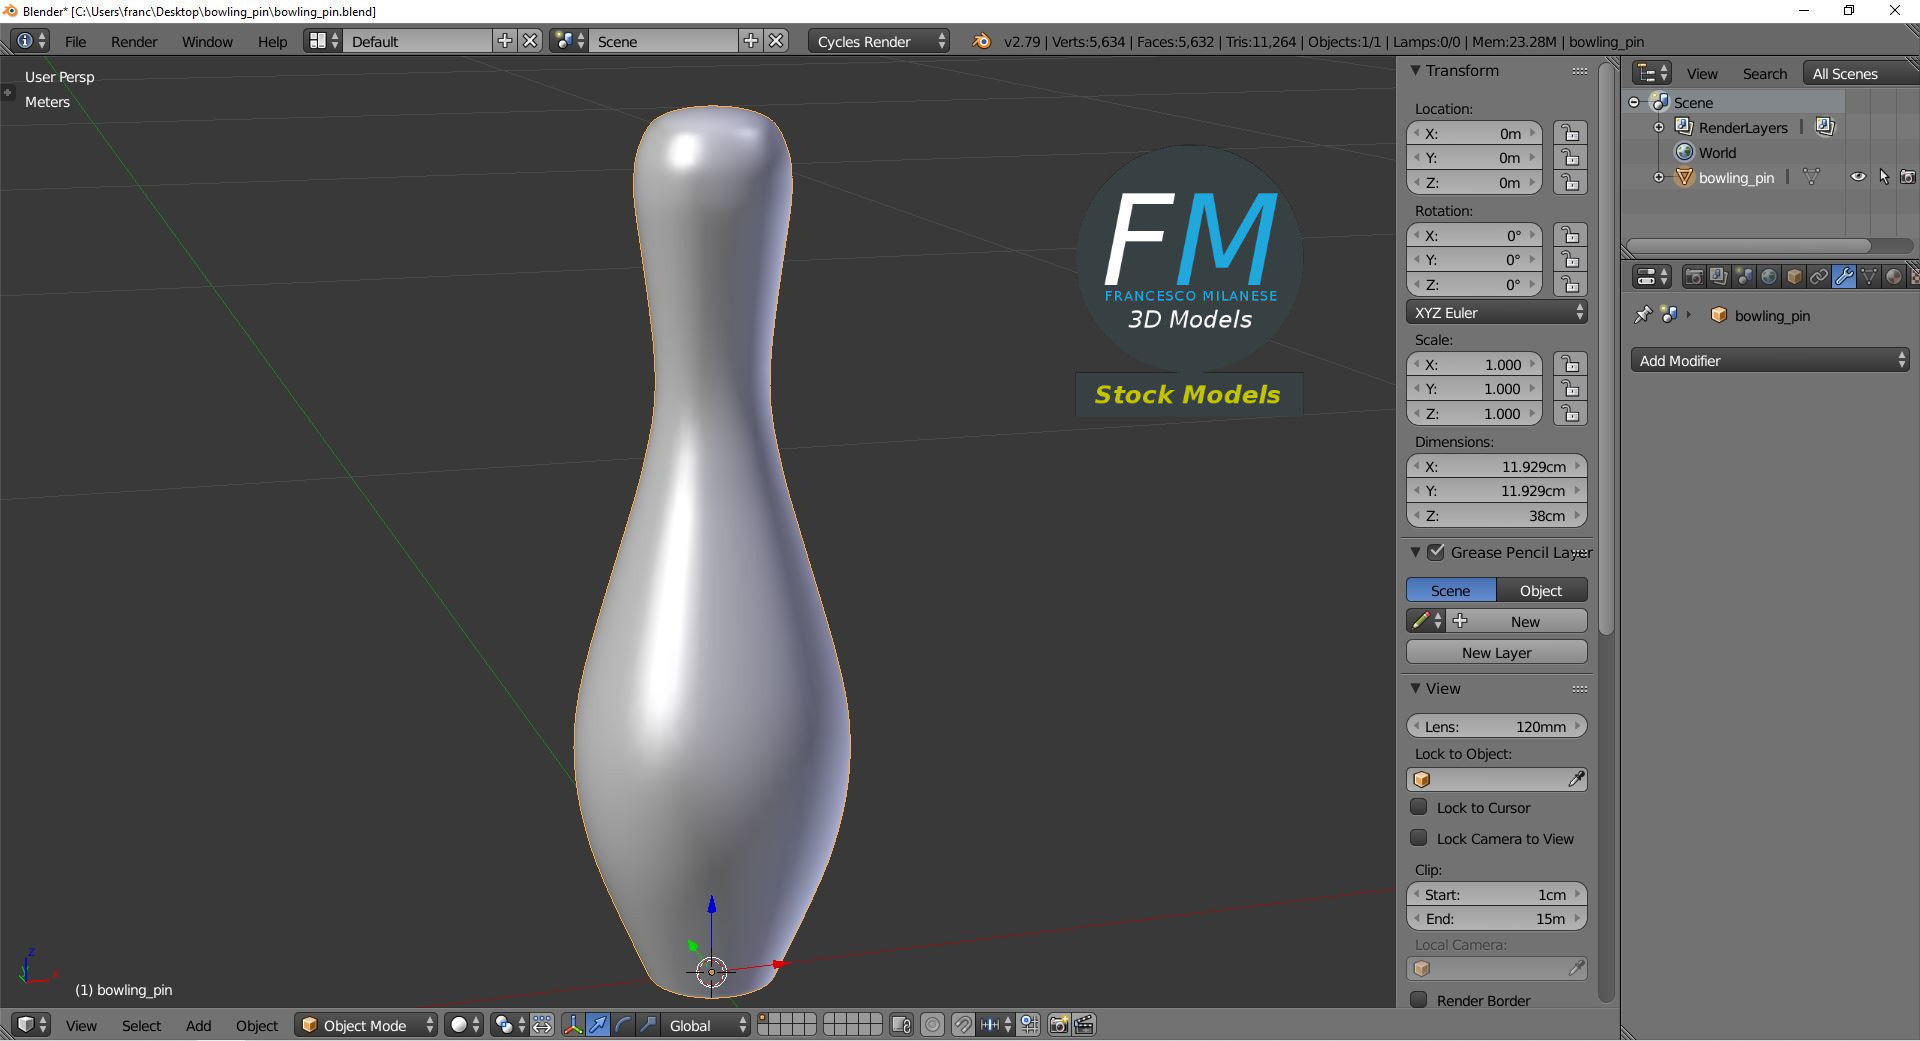Expand the RenderLayers tree item

coord(1659,127)
